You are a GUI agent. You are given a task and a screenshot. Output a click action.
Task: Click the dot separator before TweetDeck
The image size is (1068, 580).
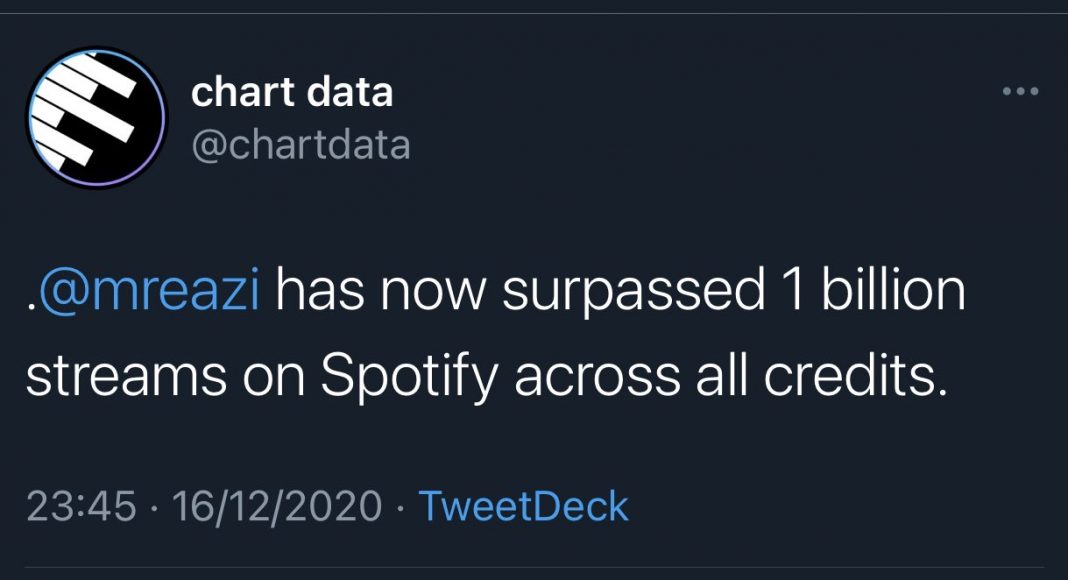coord(399,507)
